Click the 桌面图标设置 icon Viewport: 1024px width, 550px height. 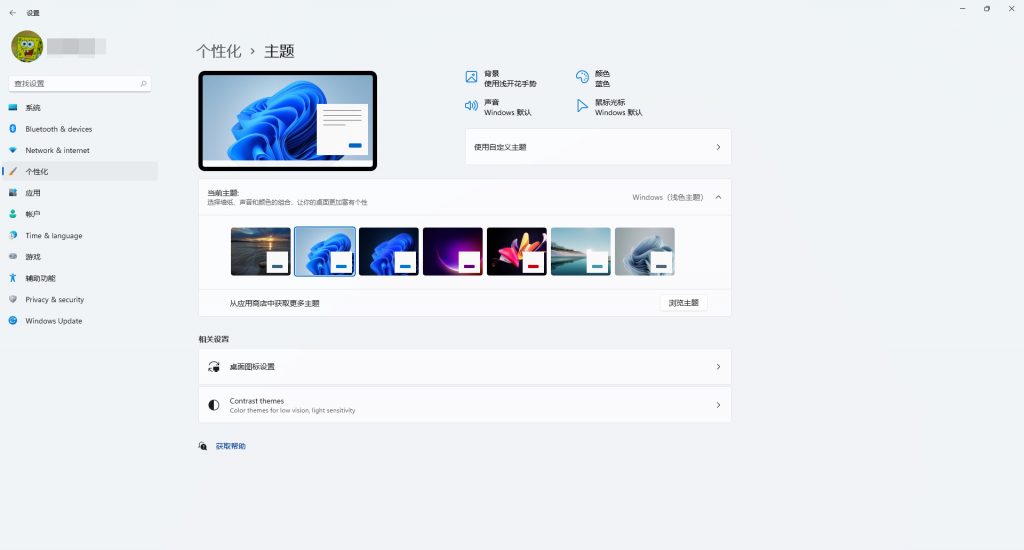pos(214,366)
